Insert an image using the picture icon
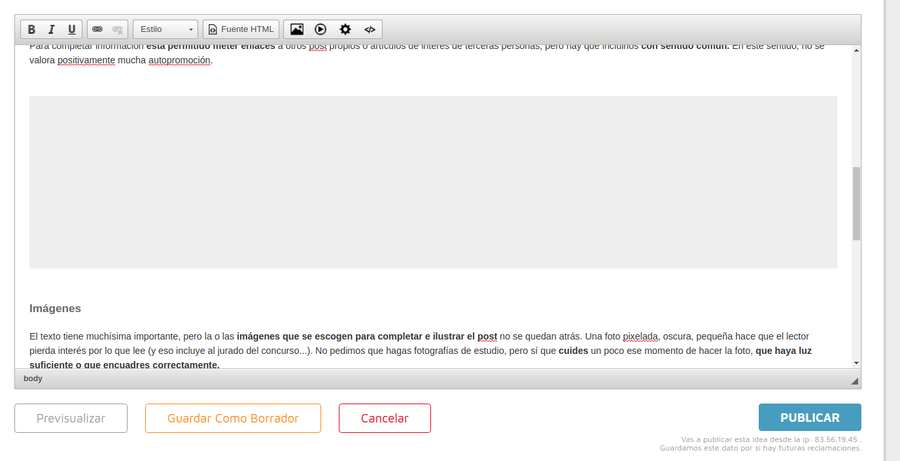Image resolution: width=900 pixels, height=461 pixels. tap(297, 30)
